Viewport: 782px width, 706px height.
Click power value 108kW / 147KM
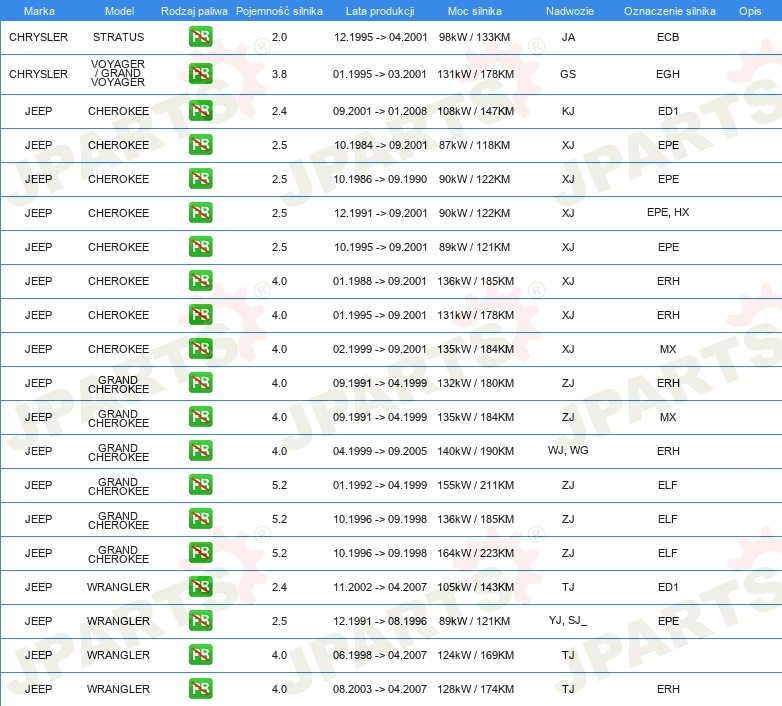click(x=475, y=111)
